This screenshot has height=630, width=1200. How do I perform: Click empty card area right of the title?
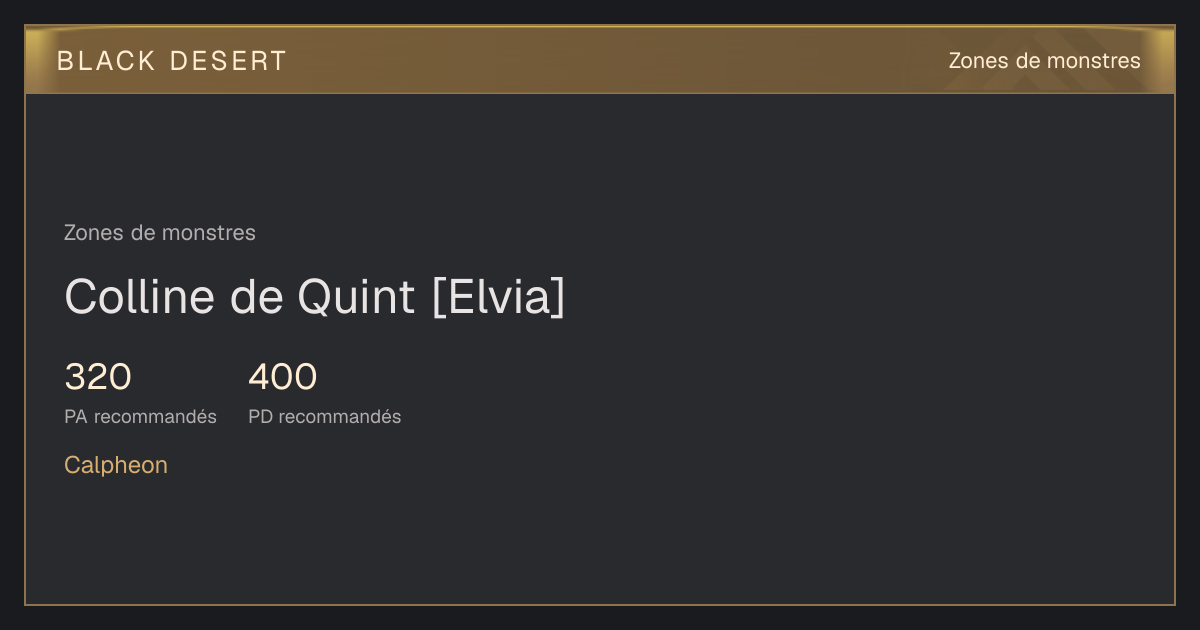860,297
